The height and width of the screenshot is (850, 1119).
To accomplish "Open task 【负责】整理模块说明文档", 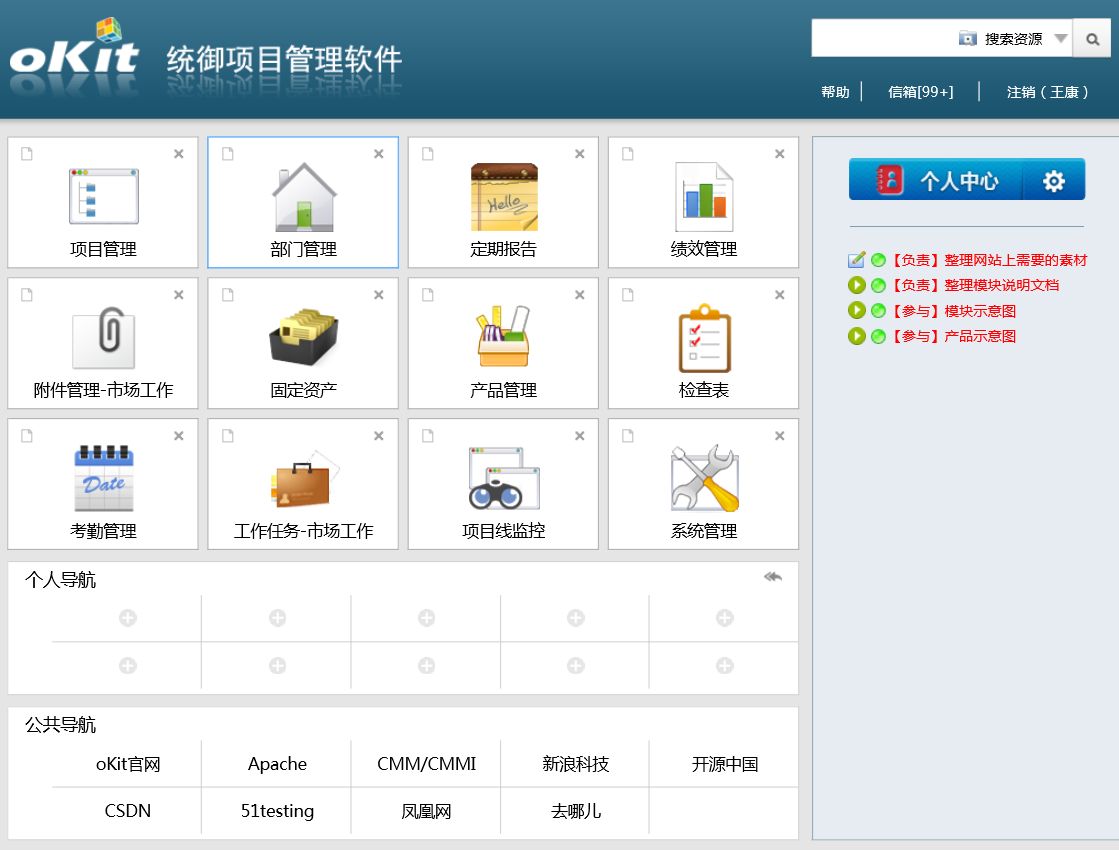I will pos(974,285).
